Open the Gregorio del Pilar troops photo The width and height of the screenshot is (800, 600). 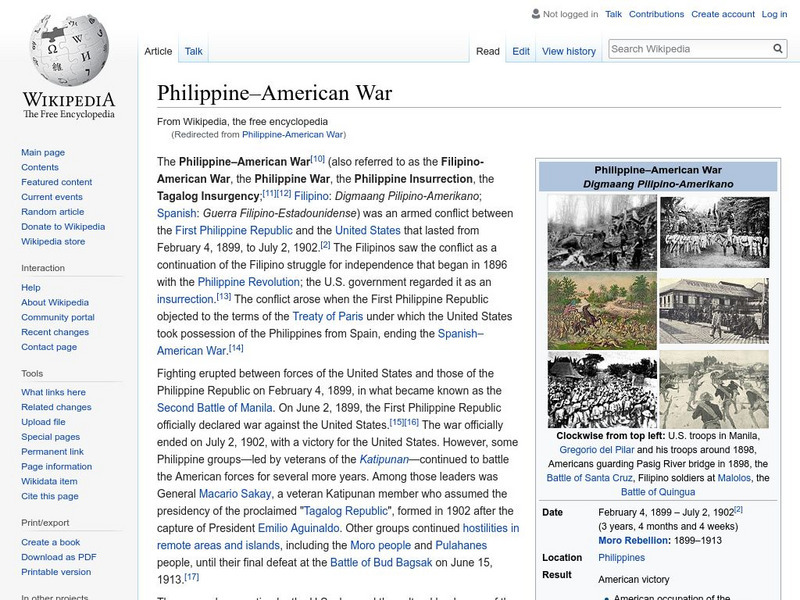[714, 232]
